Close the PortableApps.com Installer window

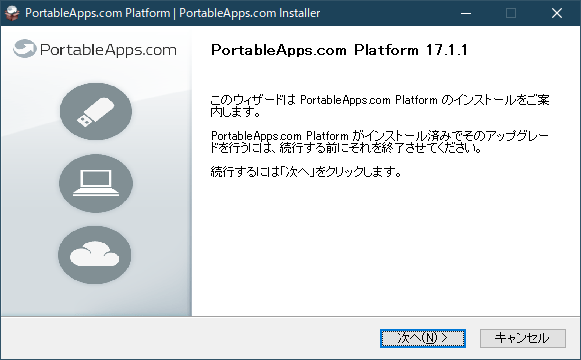pyautogui.click(x=557, y=13)
